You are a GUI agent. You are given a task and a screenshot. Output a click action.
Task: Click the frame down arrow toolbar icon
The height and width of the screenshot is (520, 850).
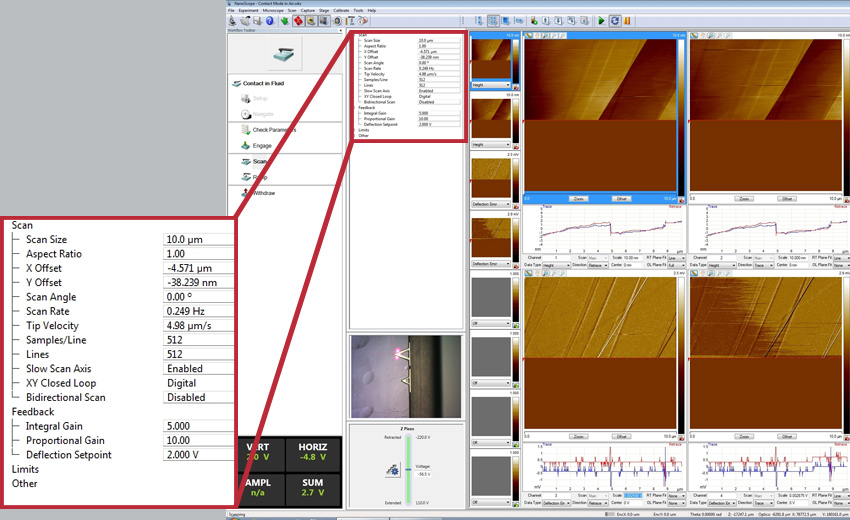pos(558,21)
